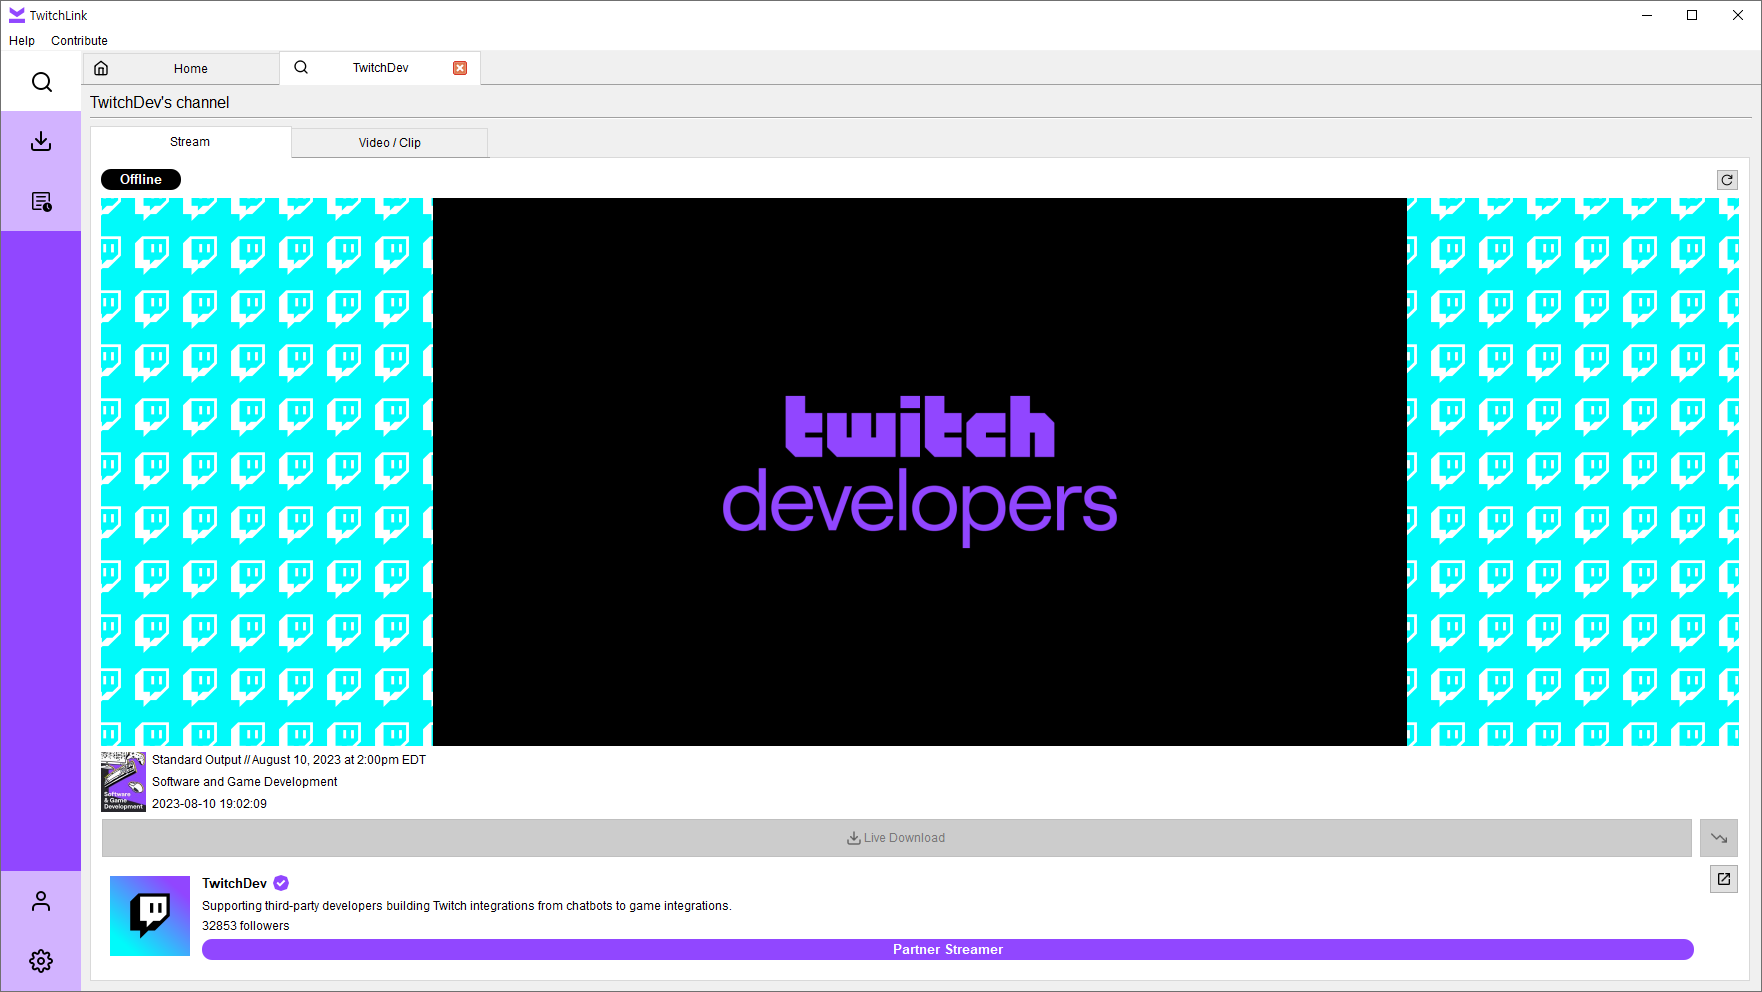Switch to the Home tab
This screenshot has width=1762, height=992.
tap(181, 68)
